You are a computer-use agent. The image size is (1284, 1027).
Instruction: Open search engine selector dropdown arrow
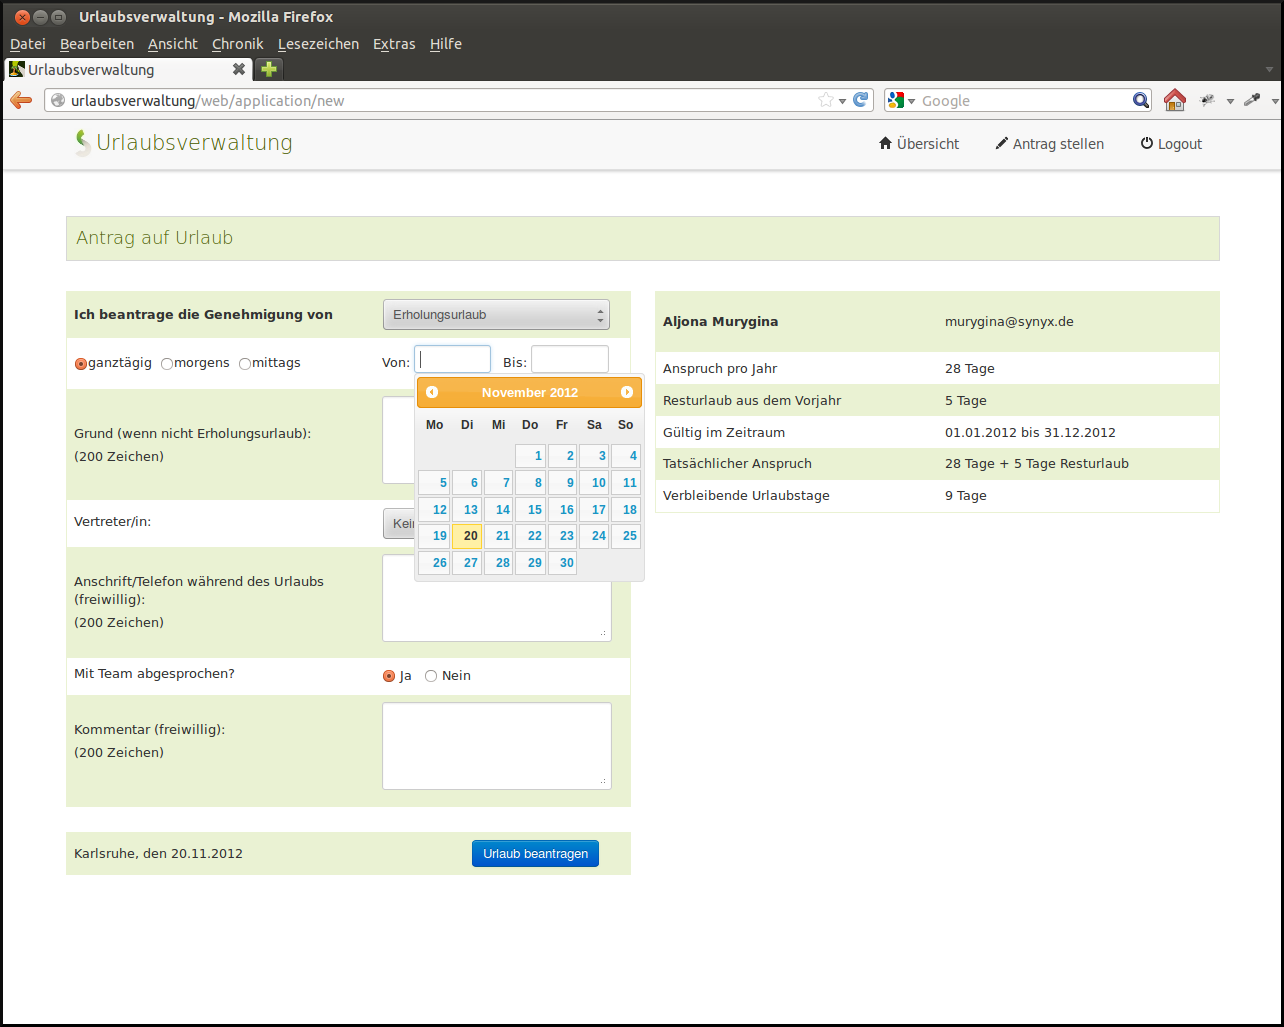(x=912, y=101)
